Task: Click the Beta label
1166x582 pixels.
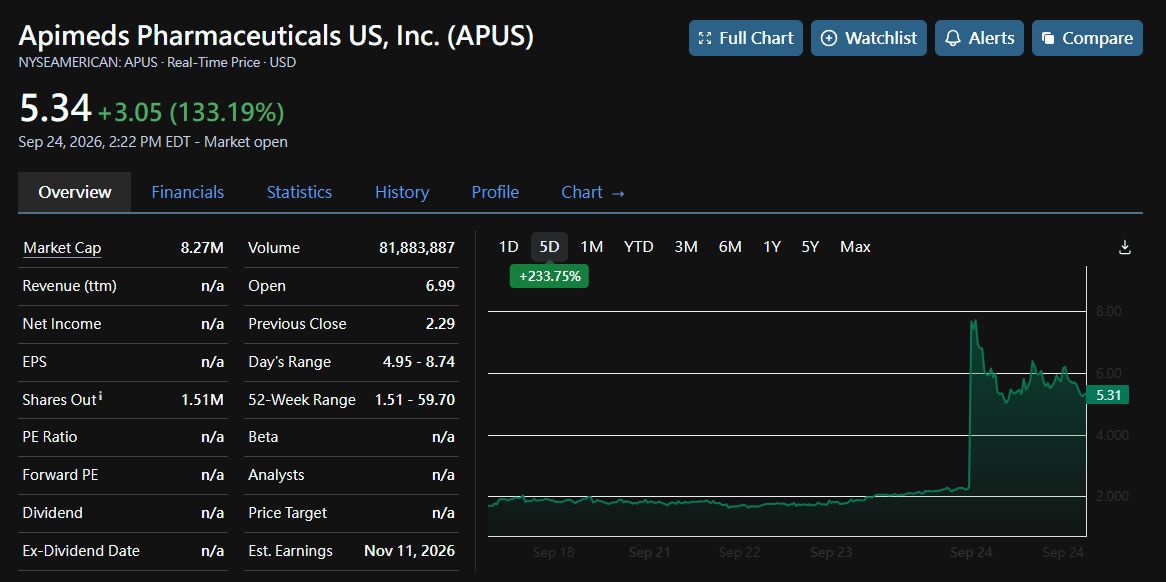Action: pos(263,437)
